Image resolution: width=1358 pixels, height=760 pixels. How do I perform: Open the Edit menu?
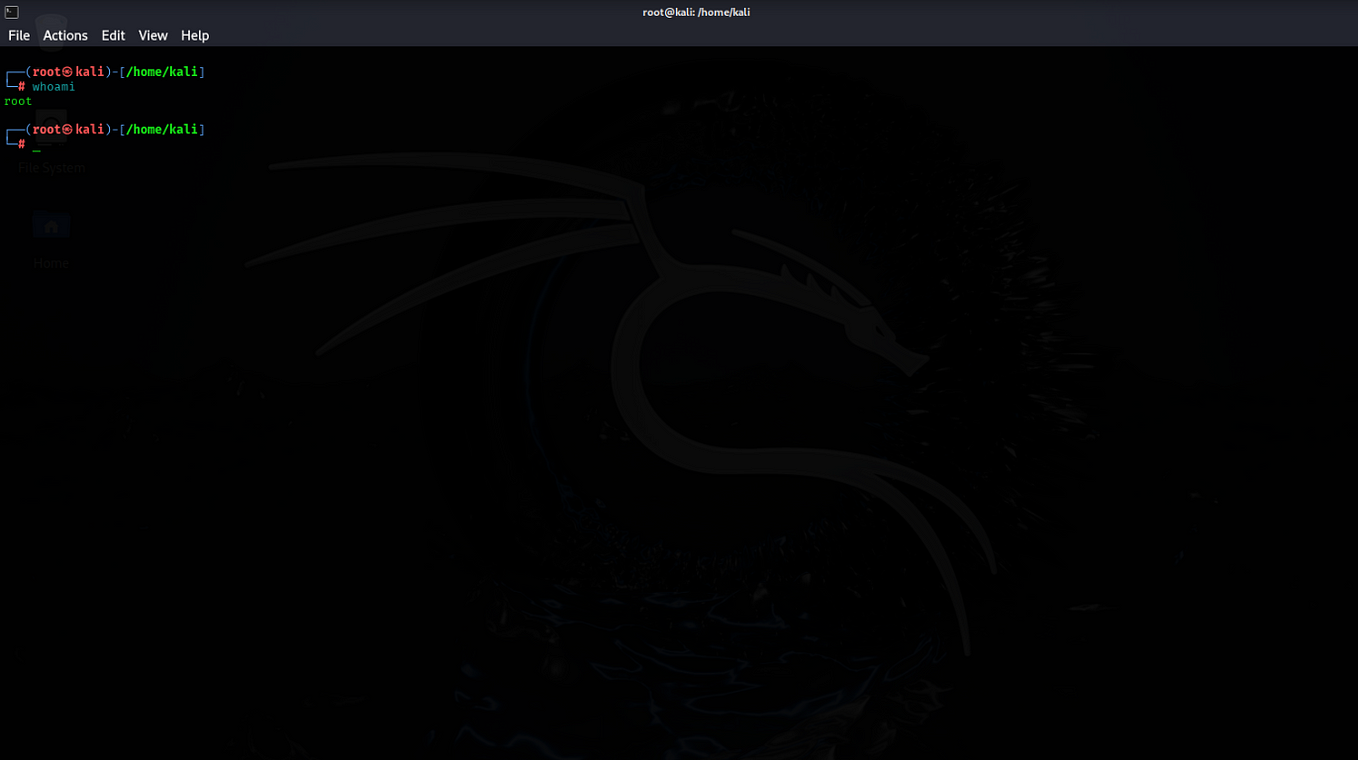click(113, 35)
